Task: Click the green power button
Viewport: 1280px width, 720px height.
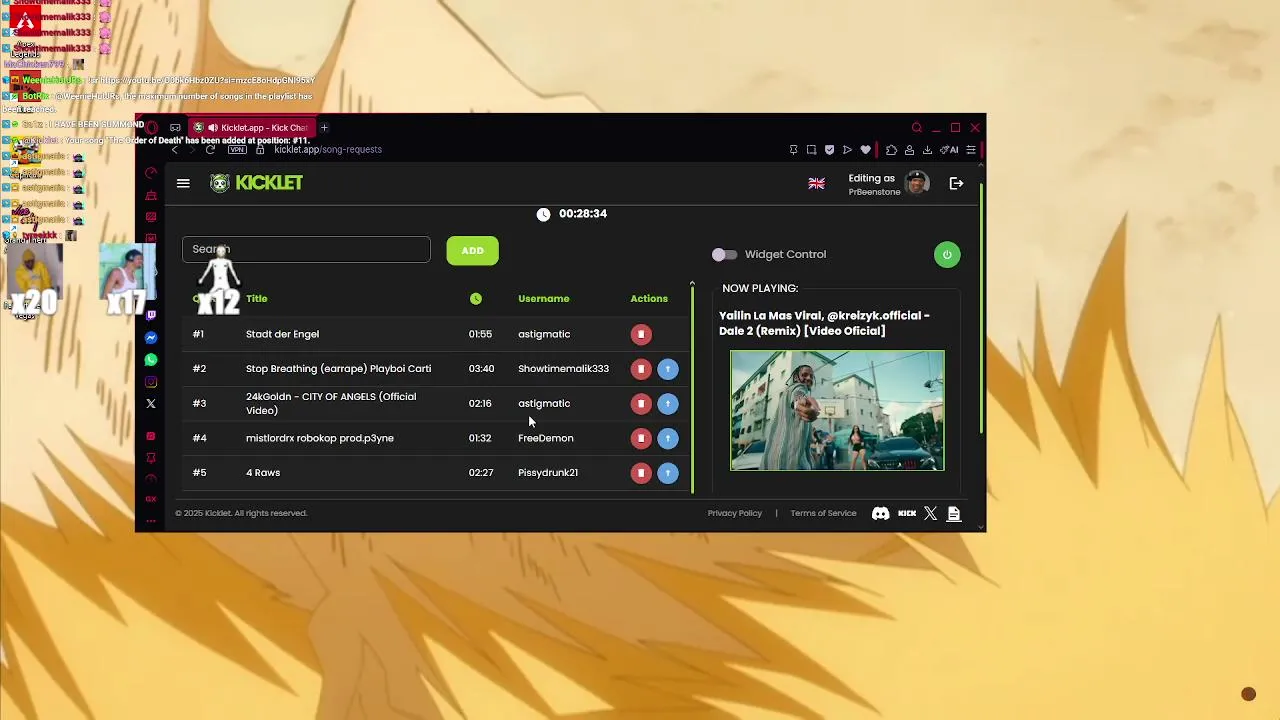Action: pos(947,254)
